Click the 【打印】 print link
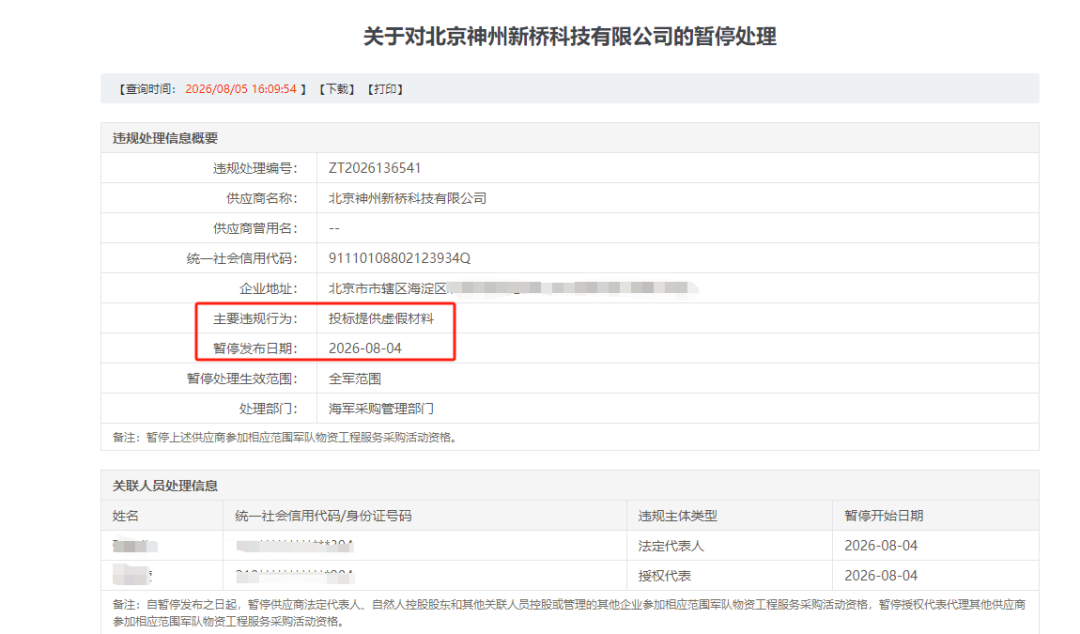The width and height of the screenshot is (1080, 634). [x=385, y=89]
